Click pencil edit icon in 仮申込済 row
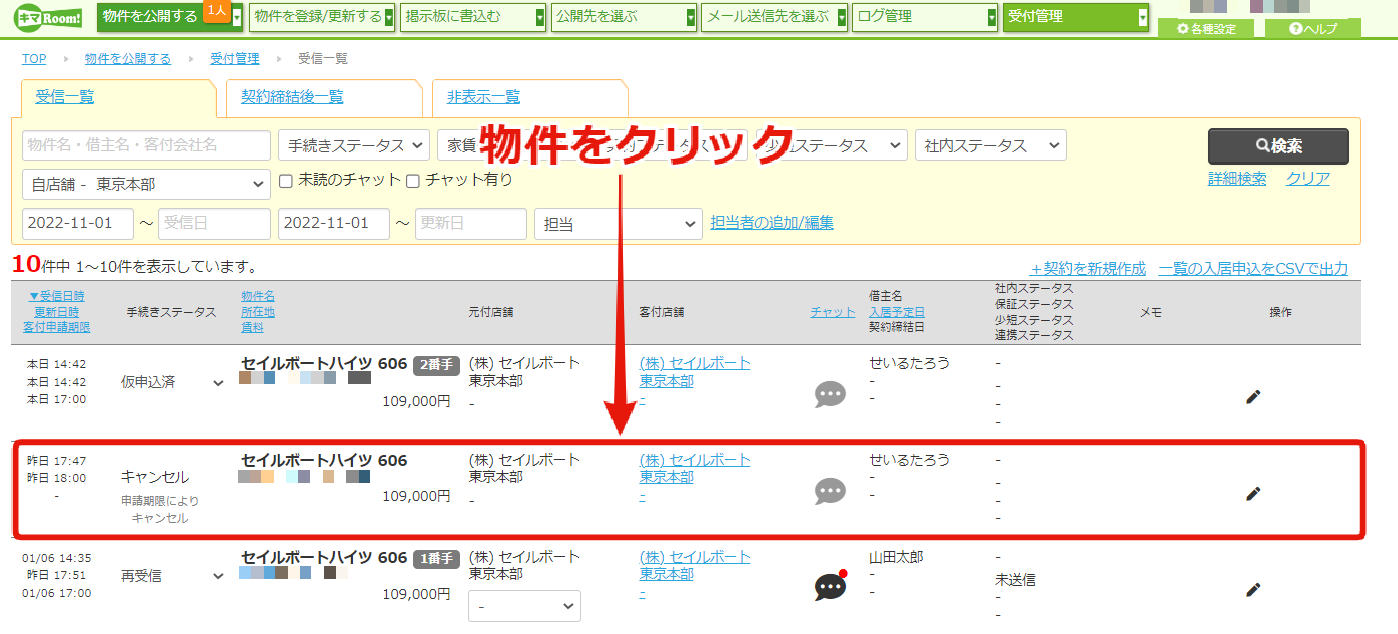Viewport: 1398px width, 634px height. [1253, 397]
